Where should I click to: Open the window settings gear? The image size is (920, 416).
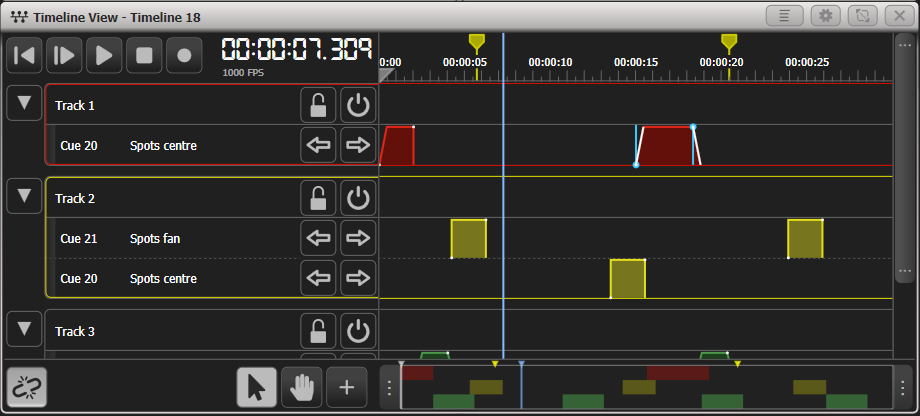(826, 15)
